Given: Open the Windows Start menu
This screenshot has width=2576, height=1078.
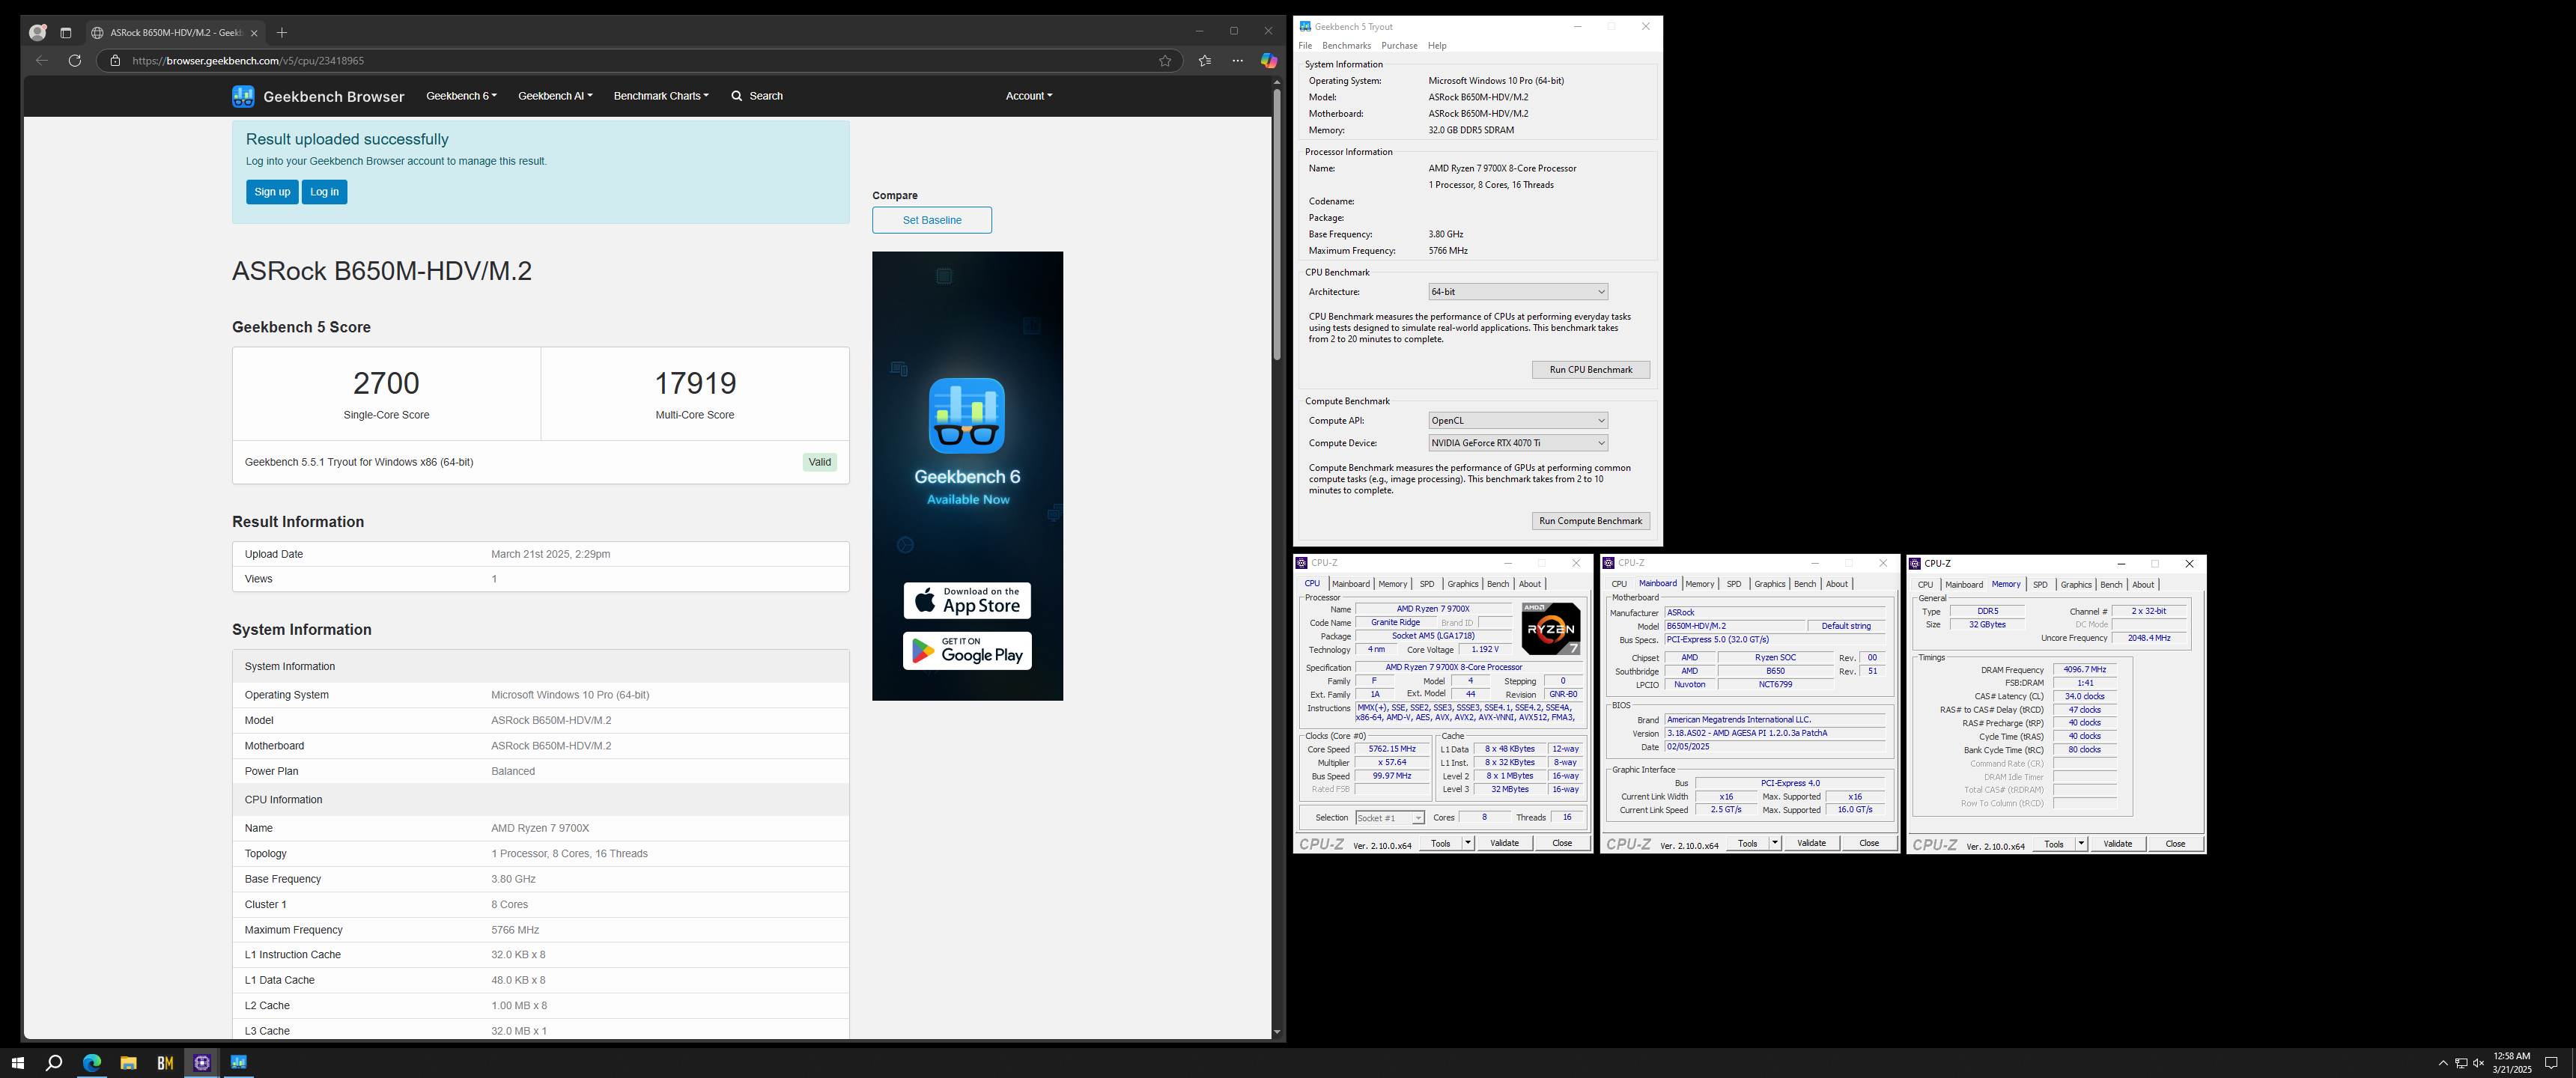Looking at the screenshot, I should pos(18,1063).
